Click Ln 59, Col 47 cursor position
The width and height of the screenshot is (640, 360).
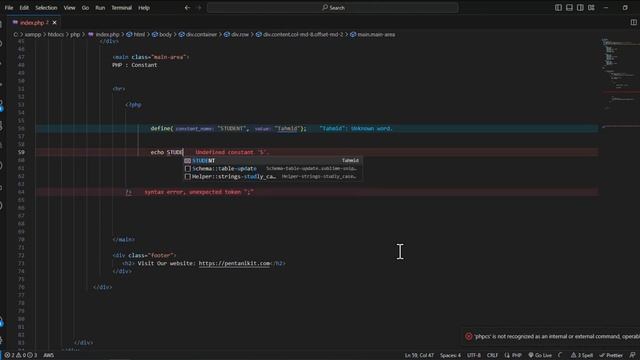[x=419, y=355]
